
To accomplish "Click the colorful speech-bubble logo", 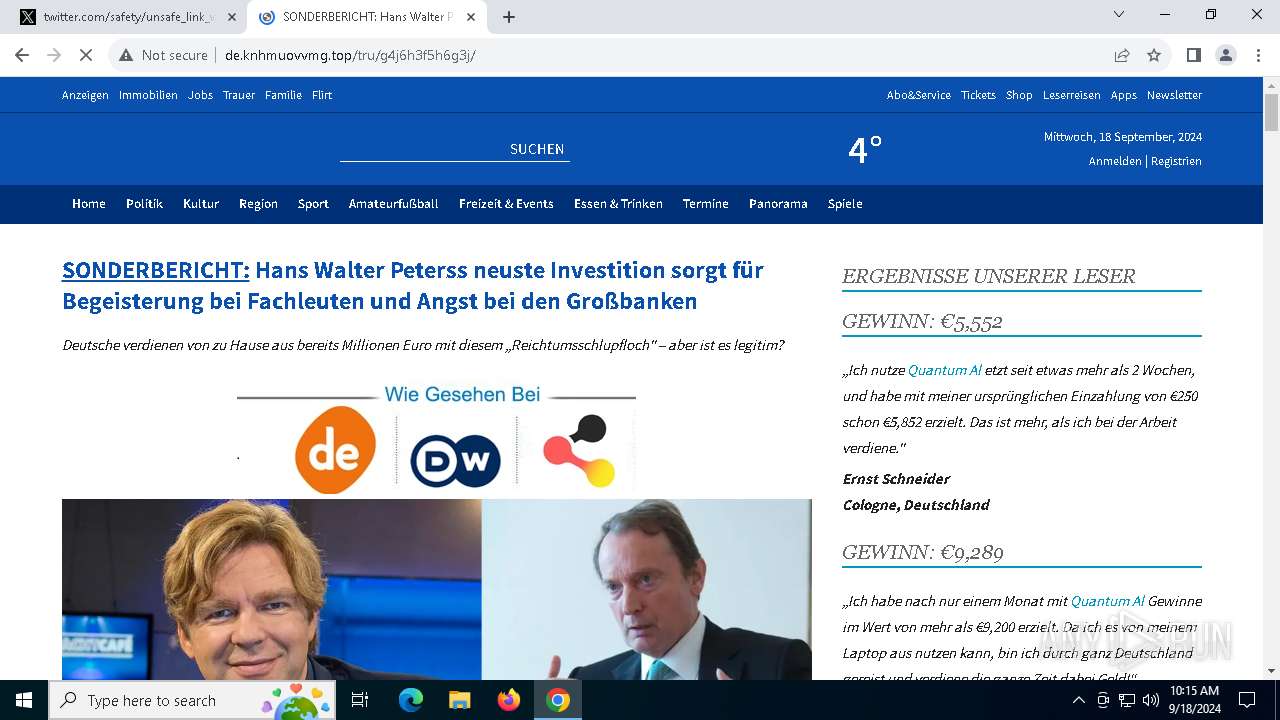I will [x=579, y=451].
